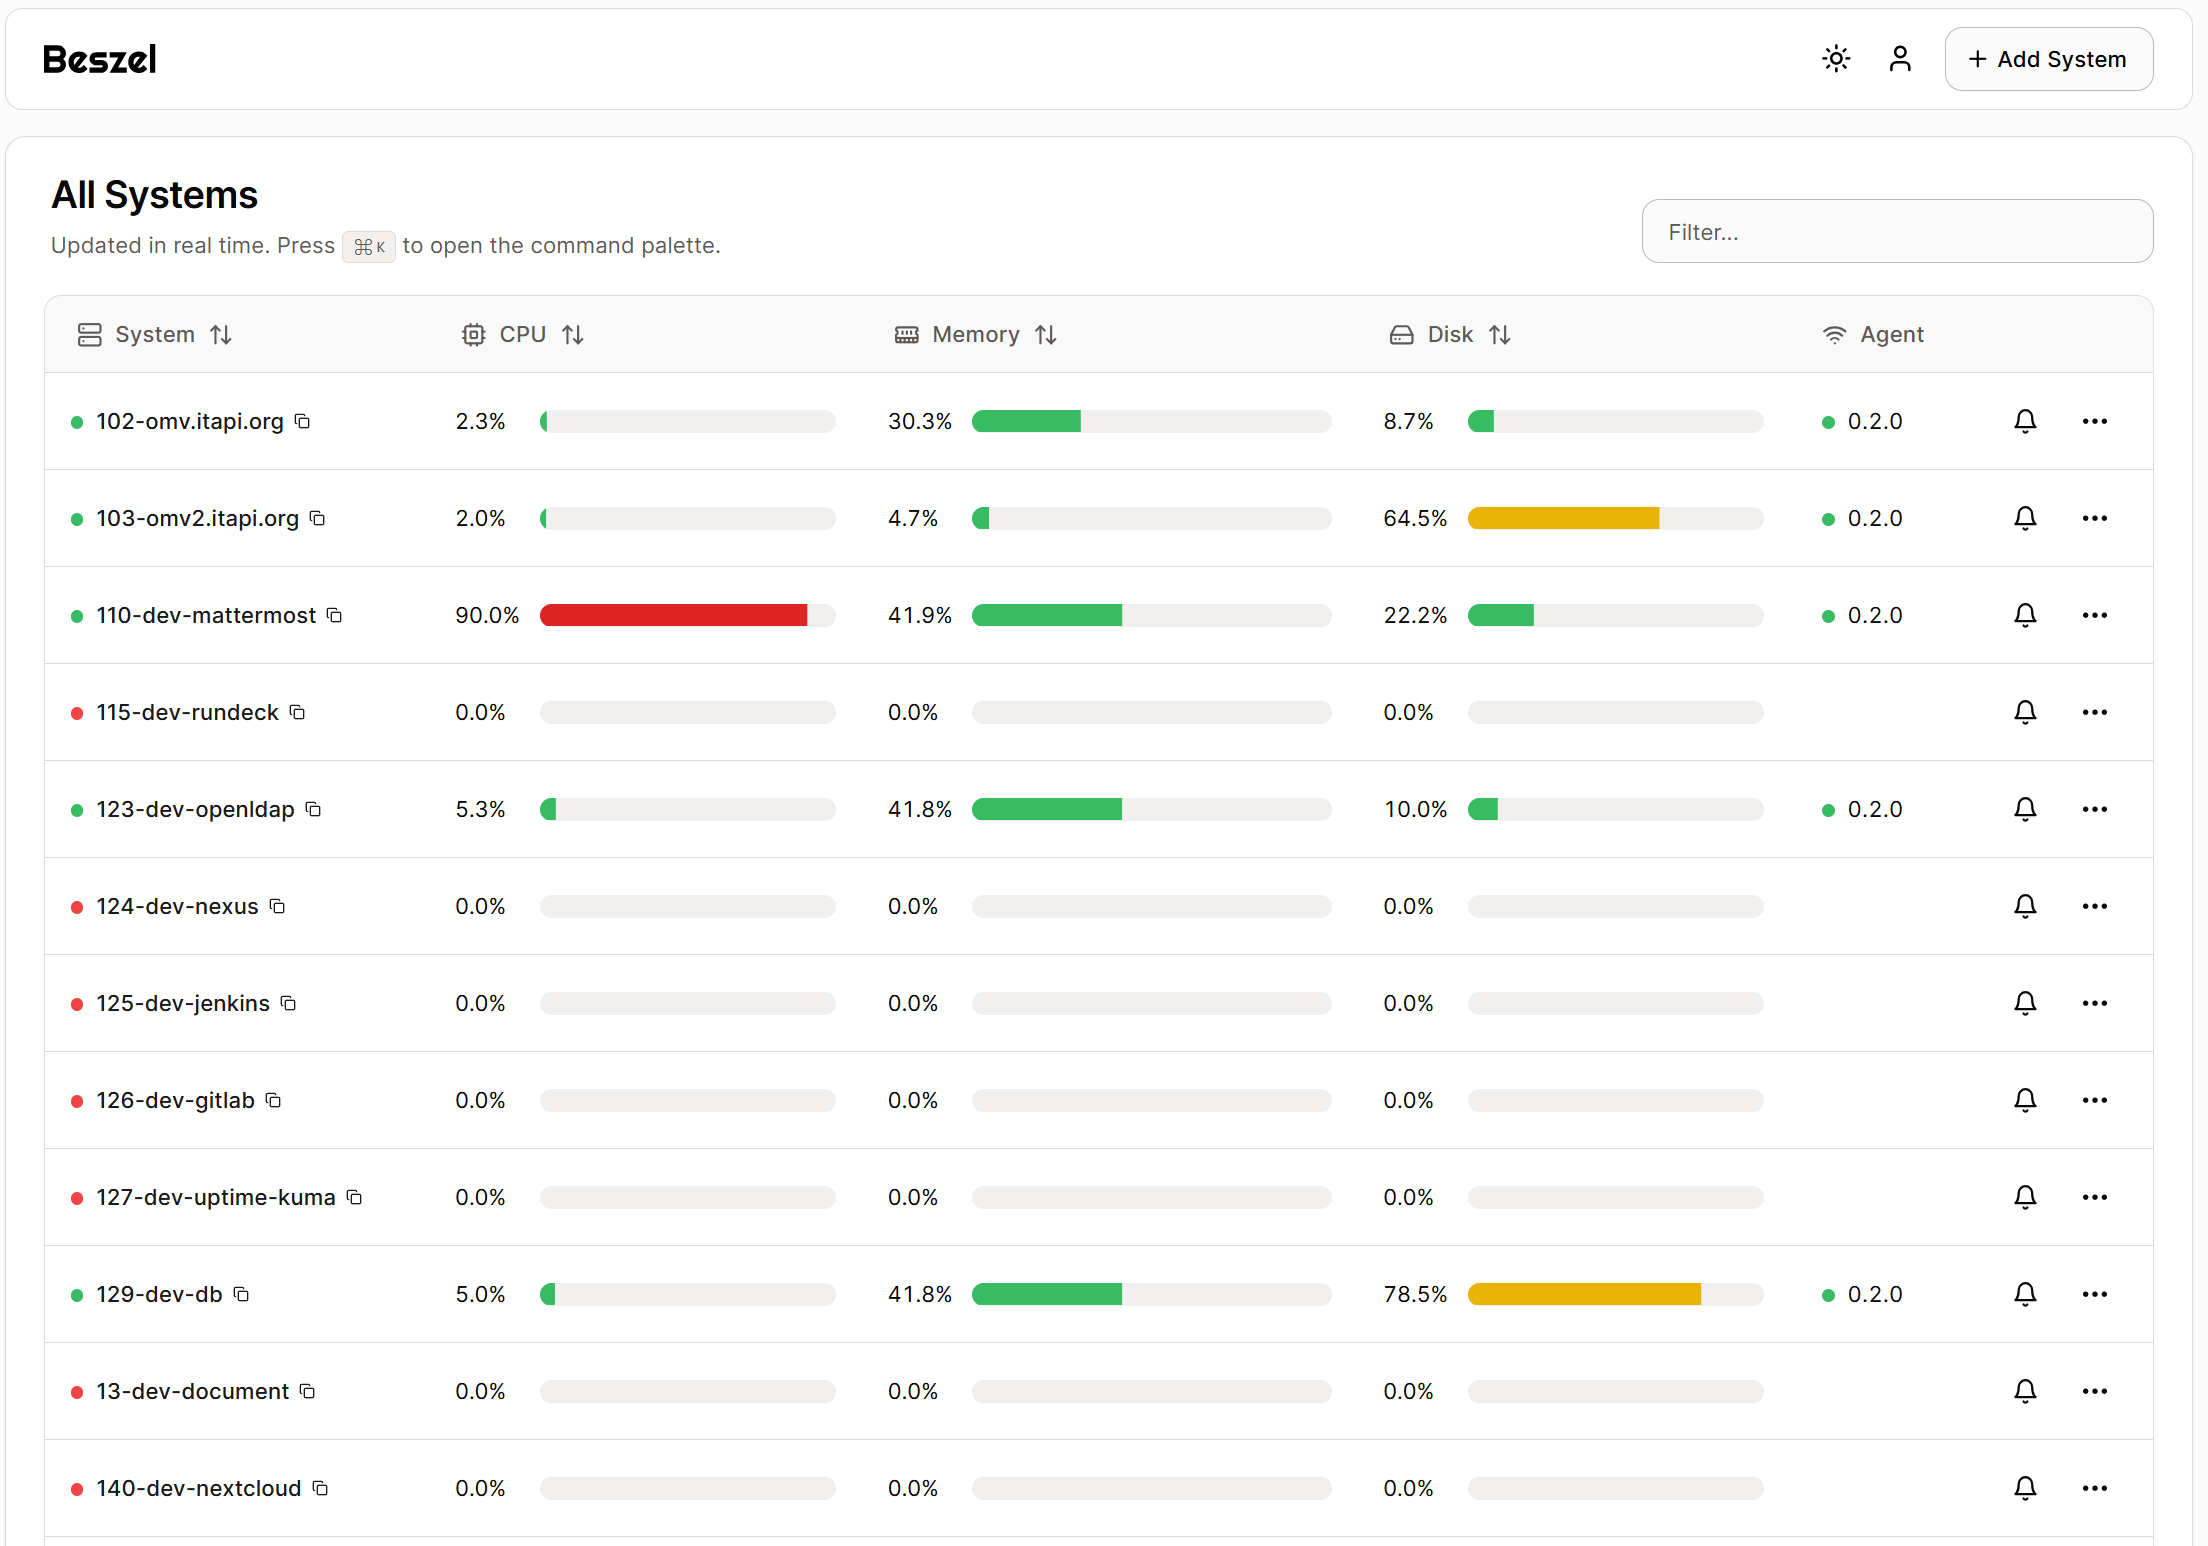
Task: Open alerts bell for 140-dev-nextcloud
Action: click(x=2025, y=1488)
